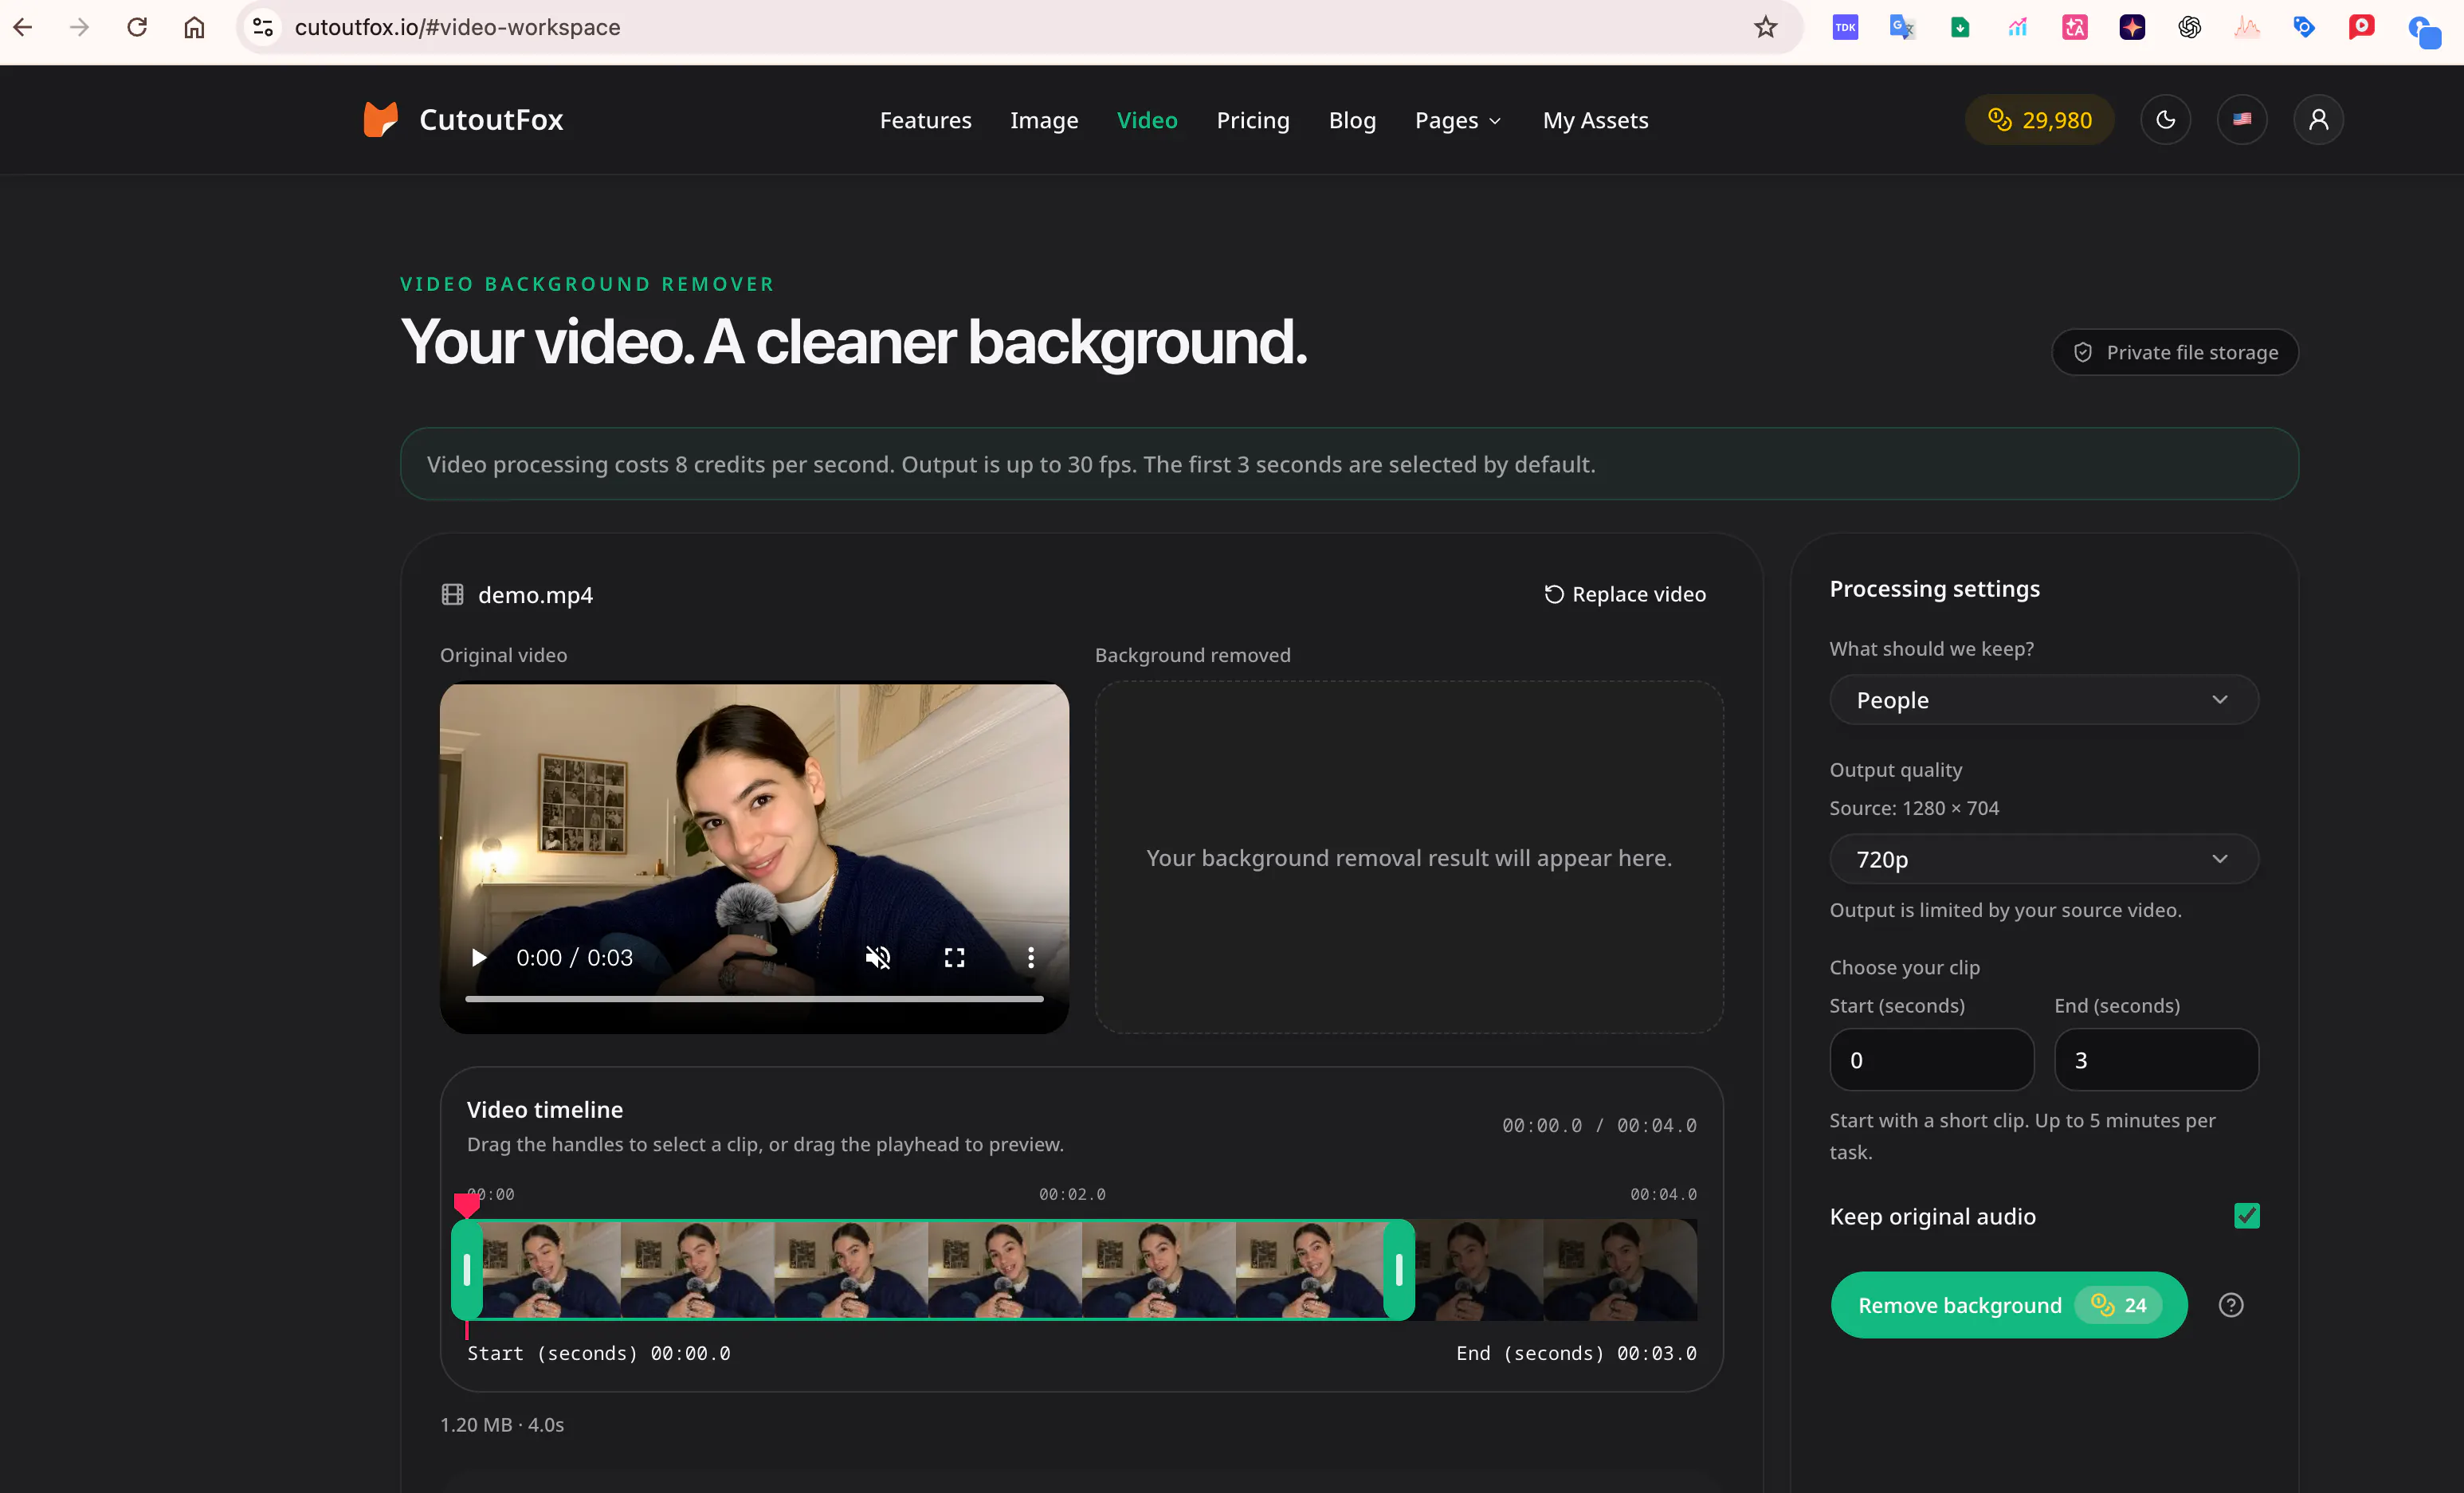Enter fullscreen on the original video
This screenshot has height=1493, width=2464.
(954, 958)
